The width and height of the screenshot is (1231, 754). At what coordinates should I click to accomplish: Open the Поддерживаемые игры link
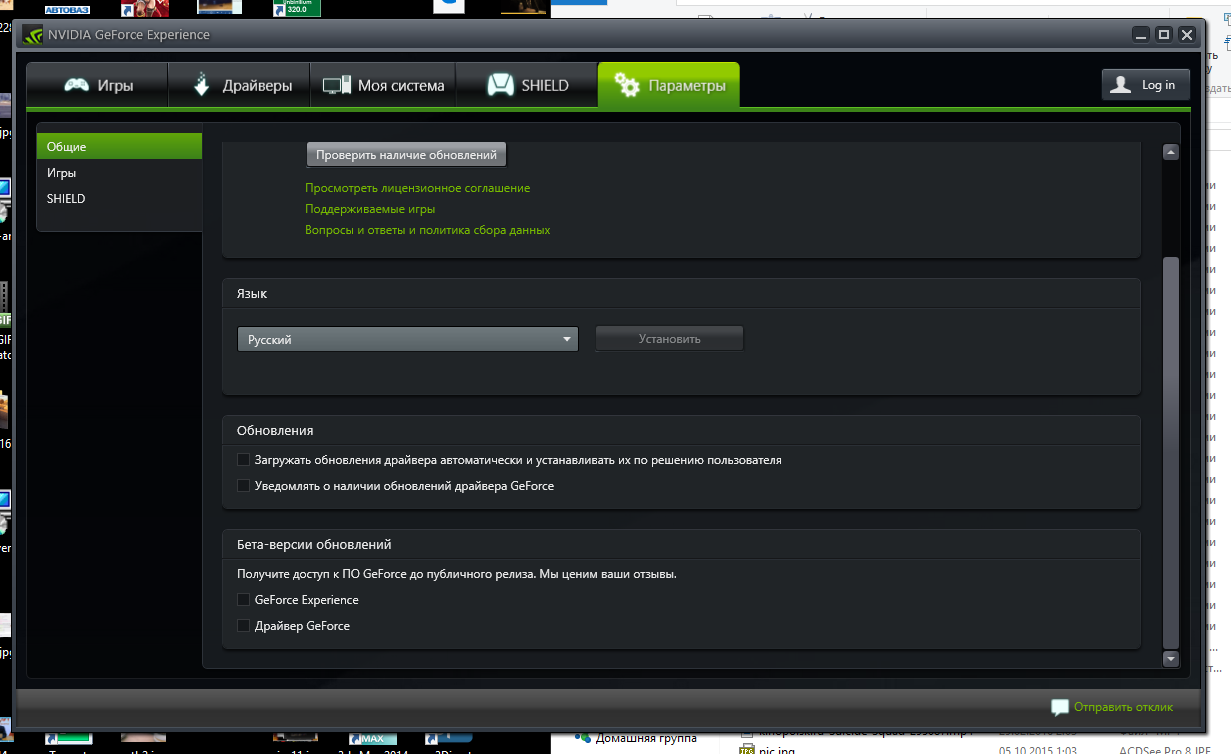click(x=370, y=209)
